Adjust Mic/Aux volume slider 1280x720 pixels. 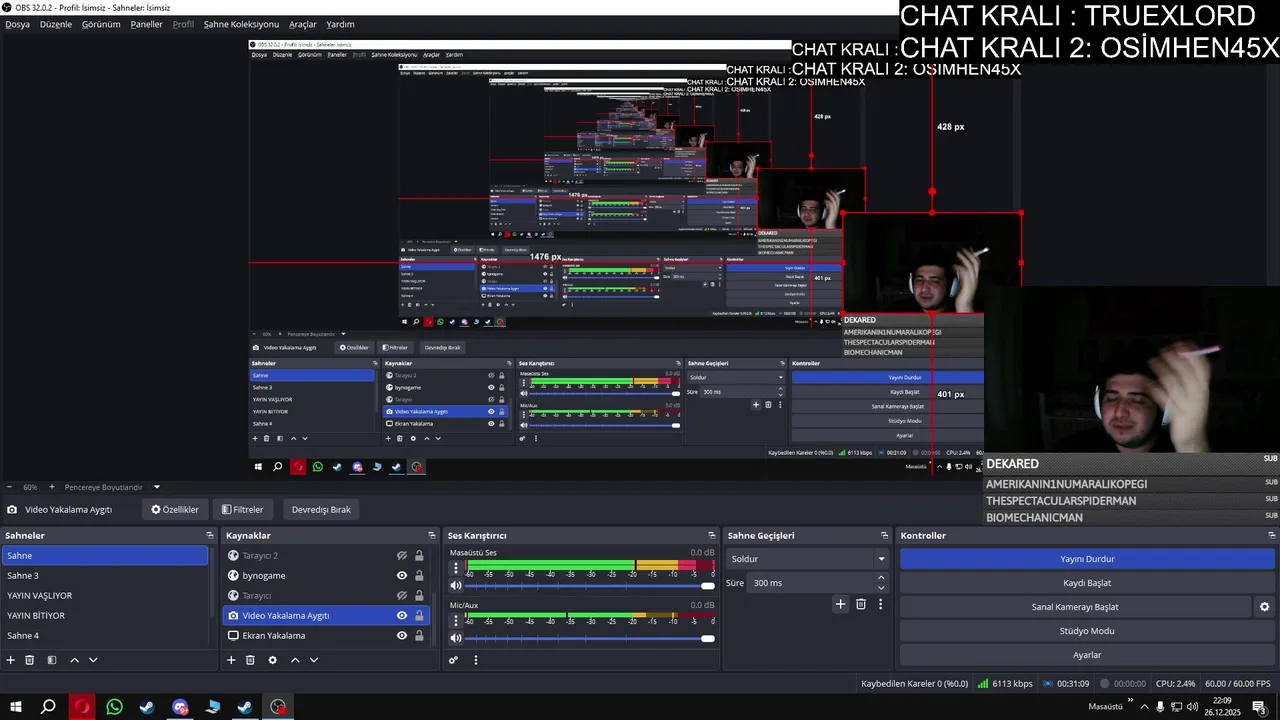pos(590,638)
